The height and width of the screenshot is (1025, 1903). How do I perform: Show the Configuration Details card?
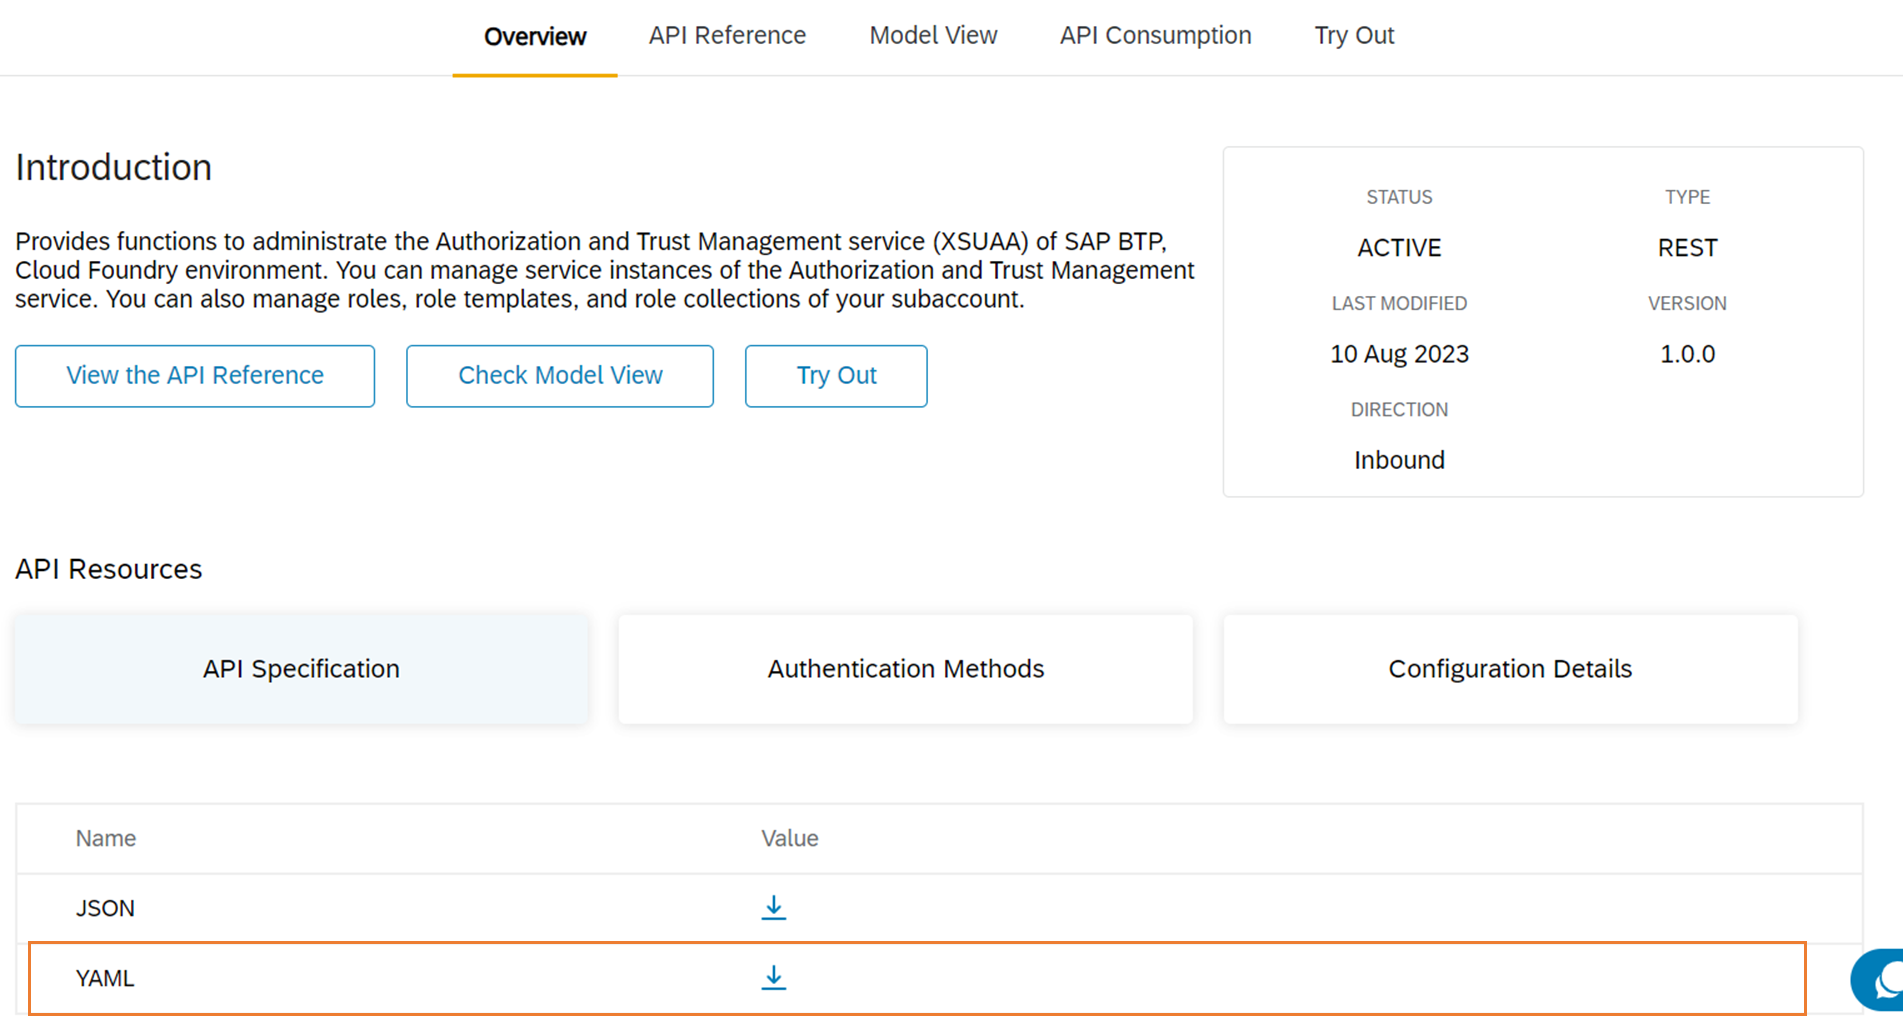tap(1509, 669)
